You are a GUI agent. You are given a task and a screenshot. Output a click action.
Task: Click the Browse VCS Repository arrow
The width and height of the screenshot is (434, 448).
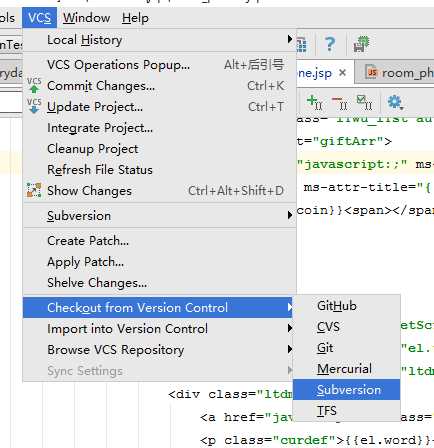tap(289, 350)
